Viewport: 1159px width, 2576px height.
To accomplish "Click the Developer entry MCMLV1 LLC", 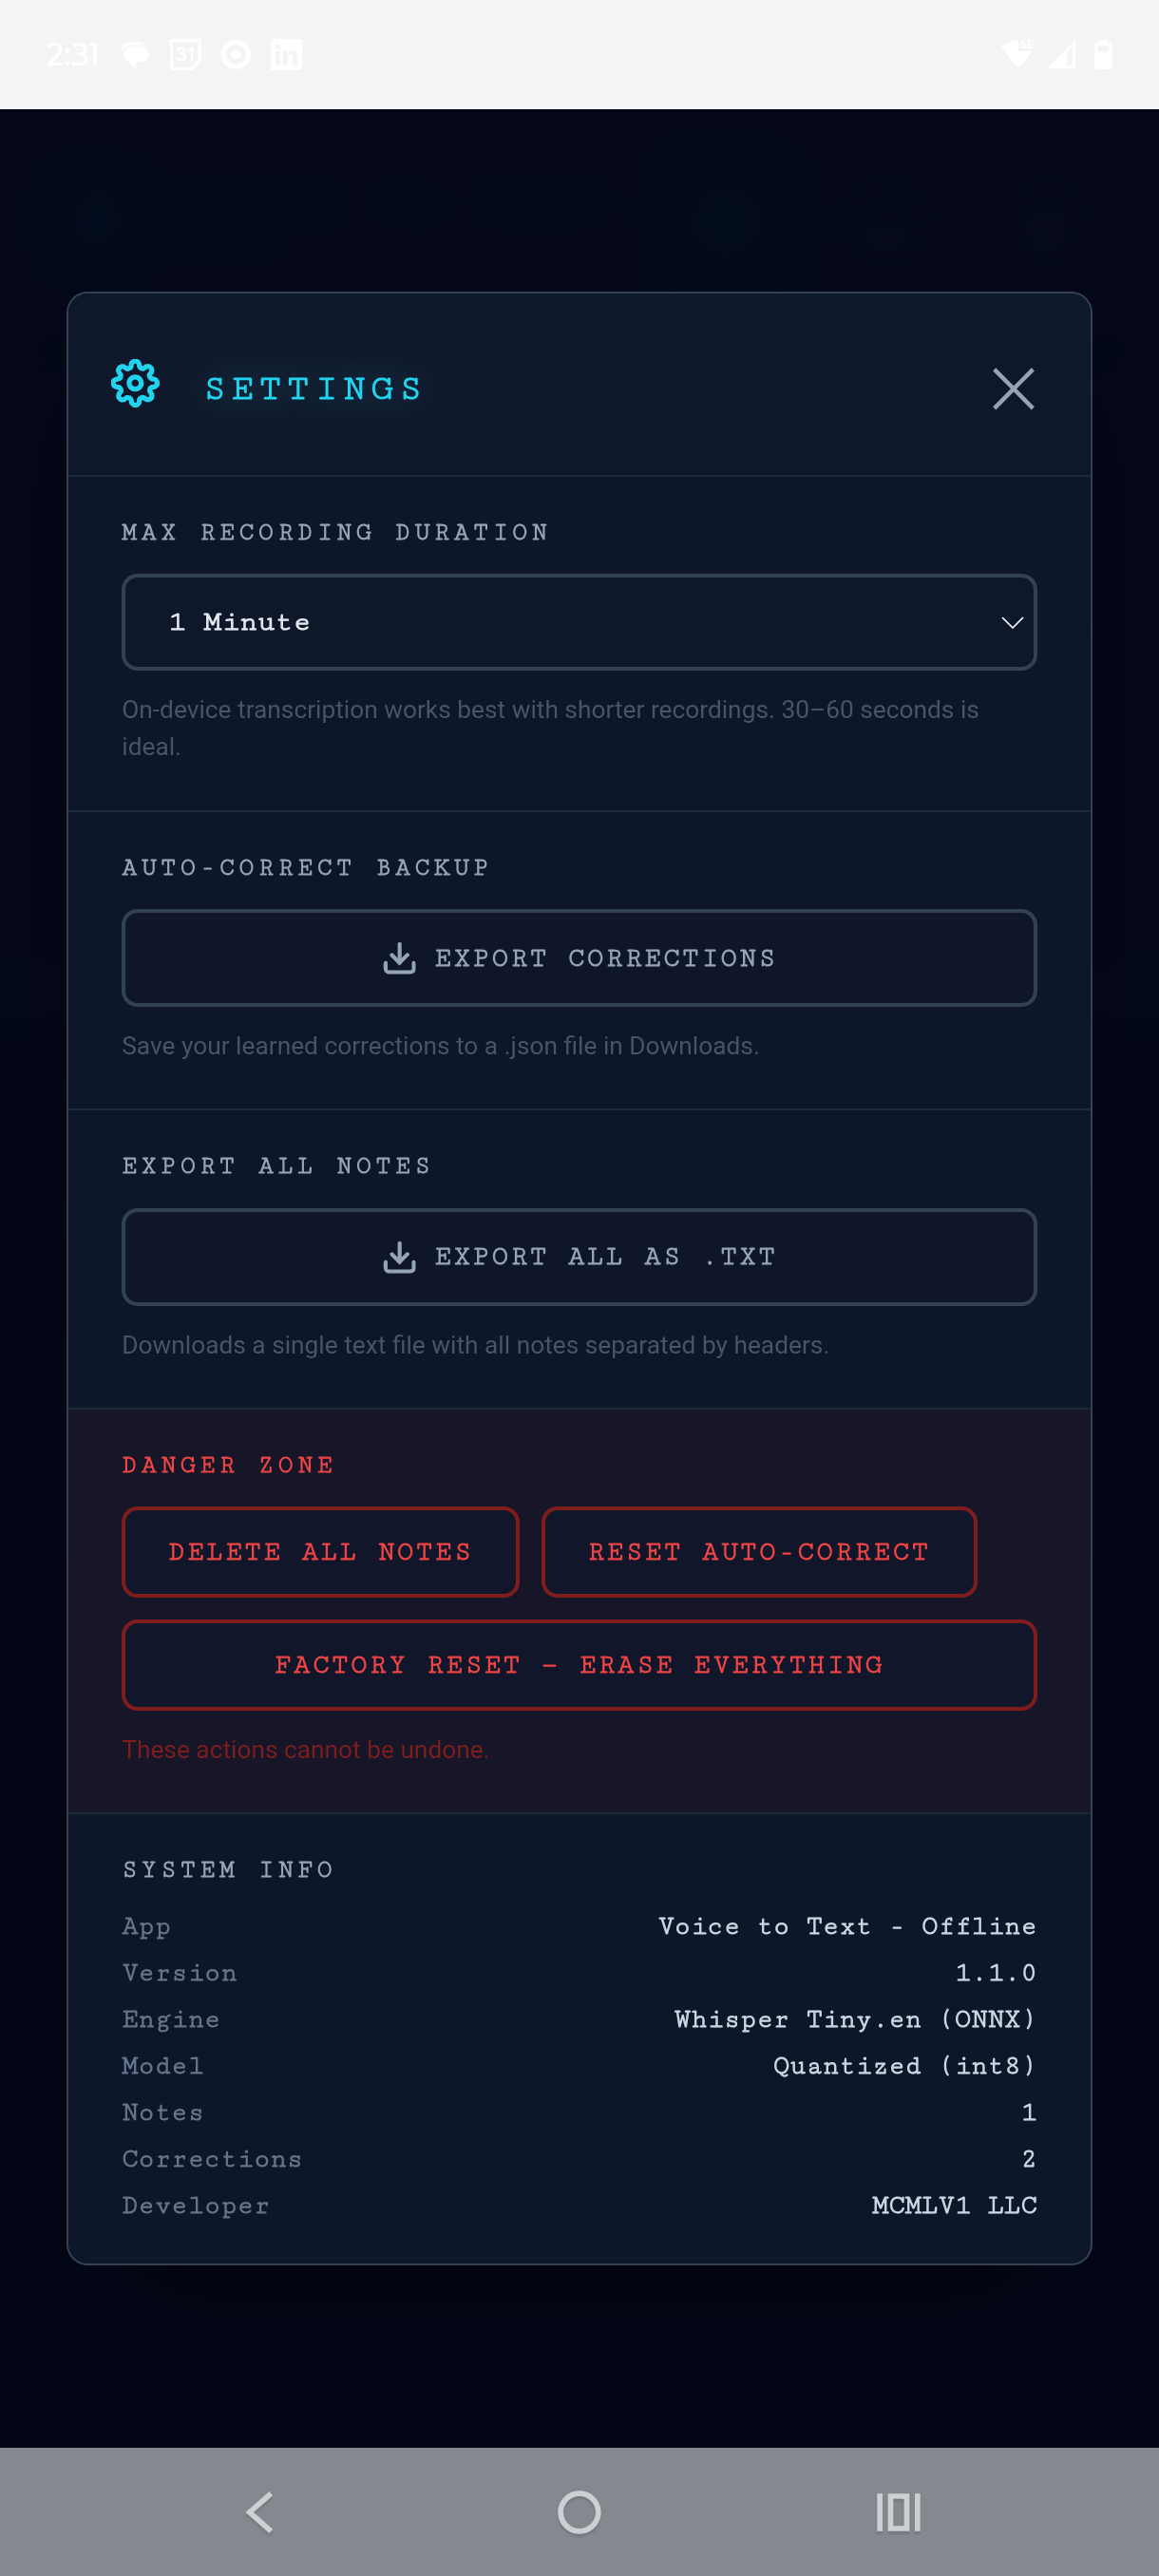I will click(953, 2205).
